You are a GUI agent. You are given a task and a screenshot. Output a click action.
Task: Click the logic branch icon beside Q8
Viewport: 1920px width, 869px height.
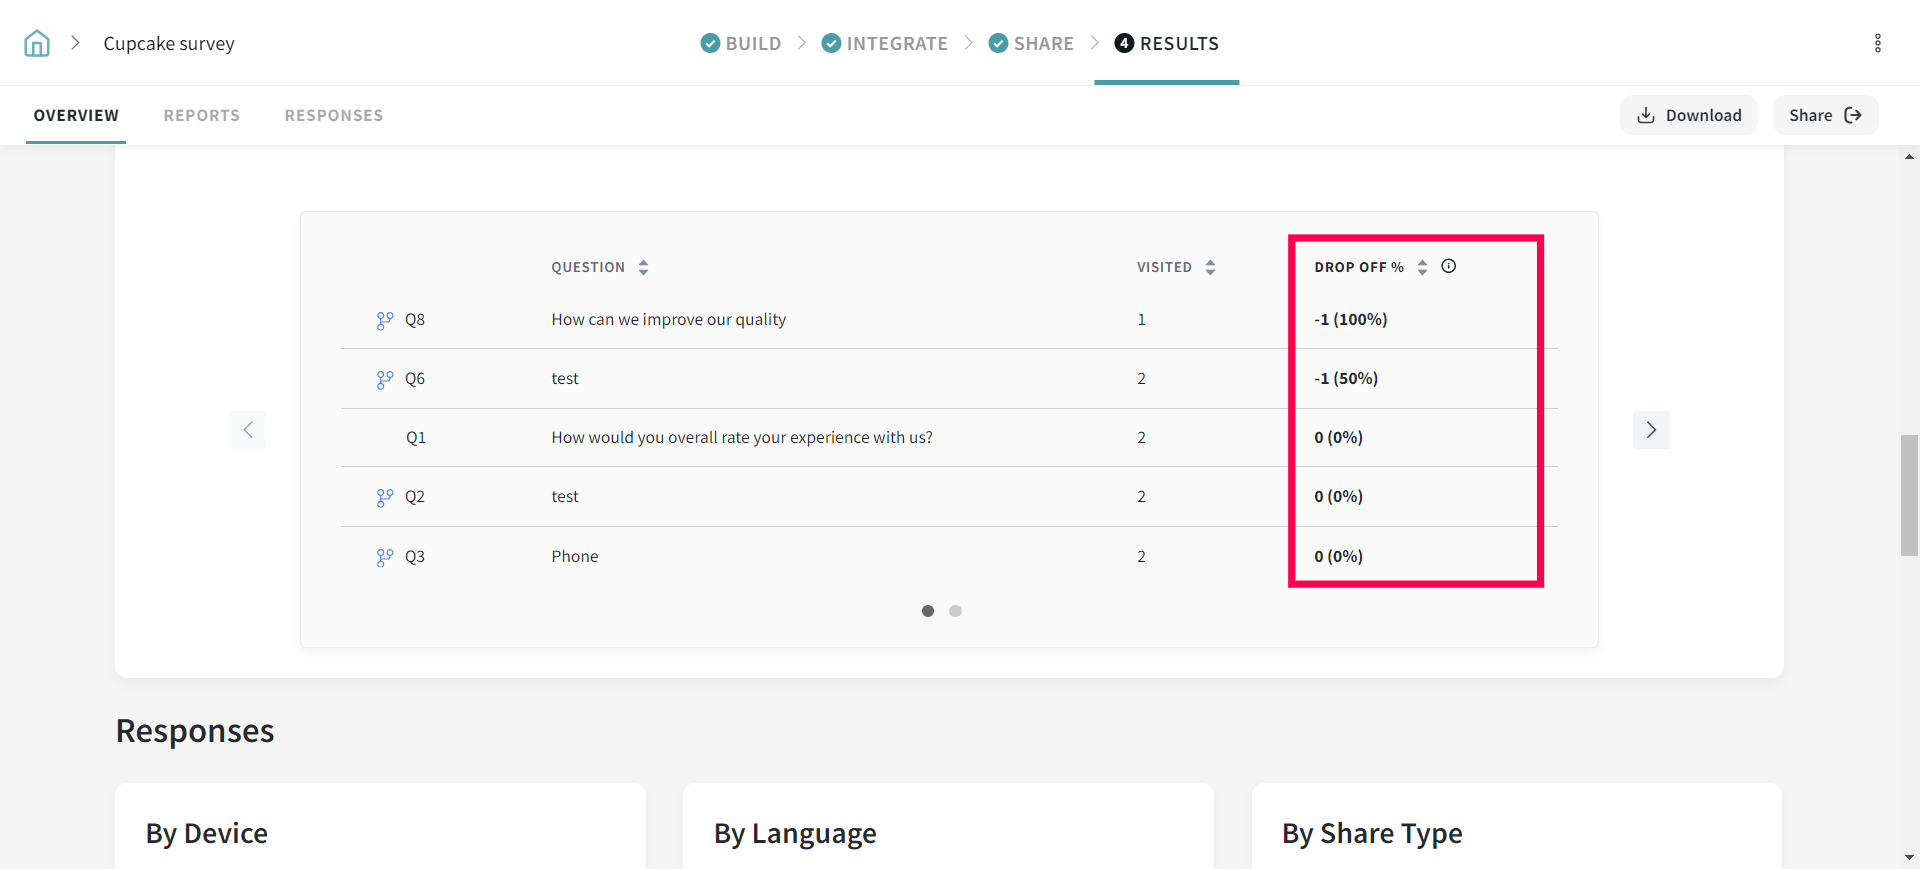tap(385, 320)
